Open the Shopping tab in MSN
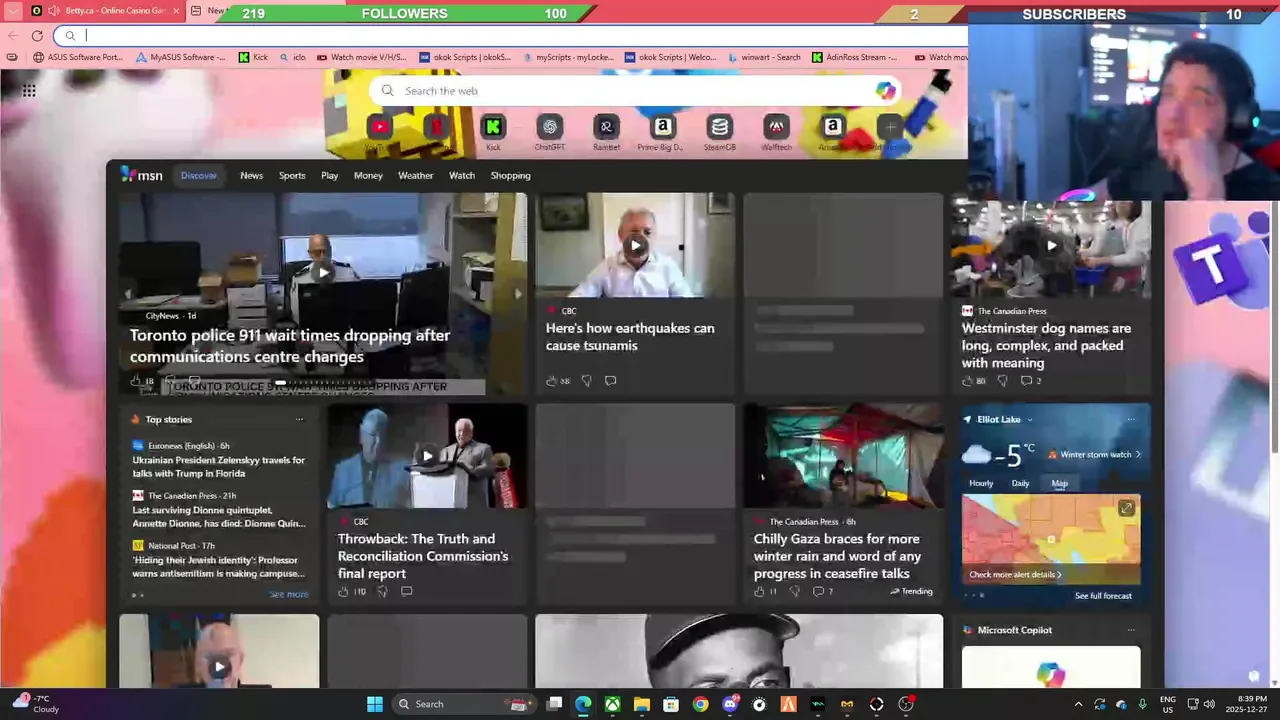This screenshot has height=720, width=1280. [x=510, y=175]
